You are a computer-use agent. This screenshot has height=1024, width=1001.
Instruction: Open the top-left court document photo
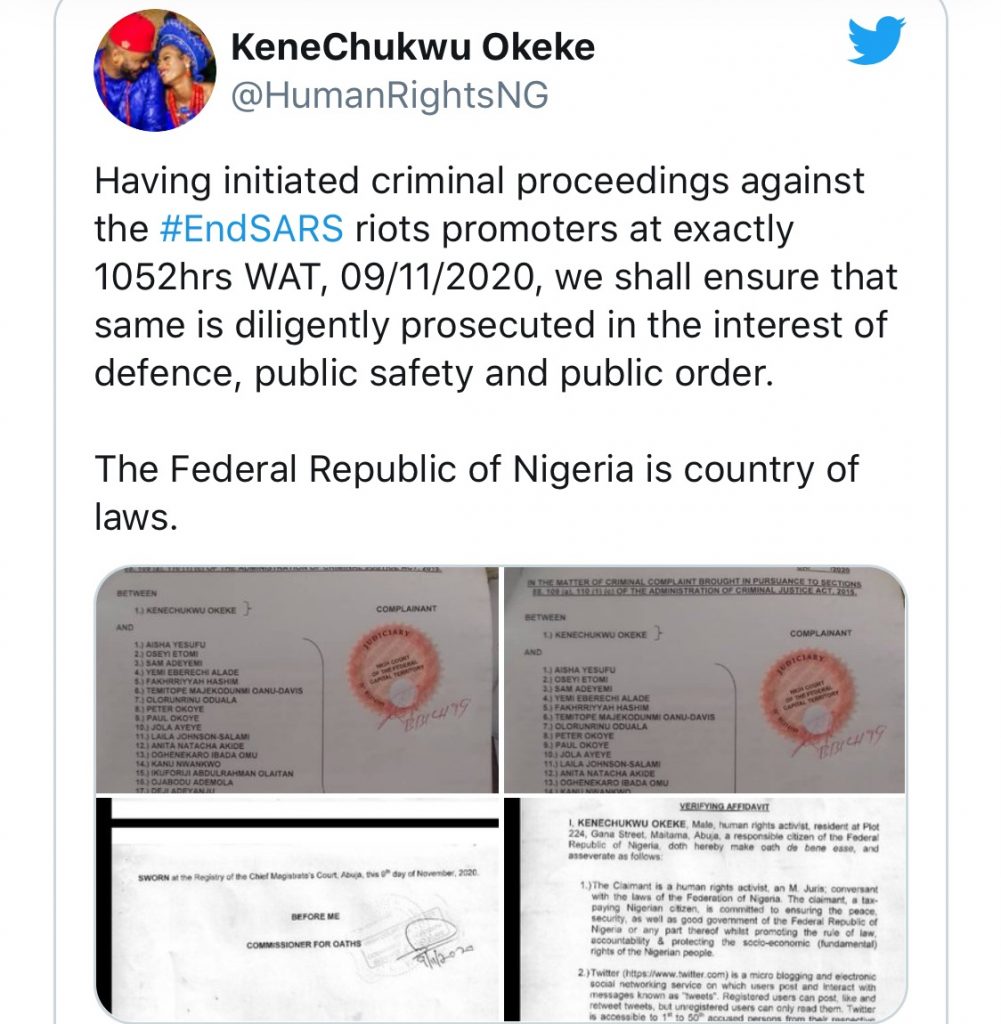pyautogui.click(x=298, y=680)
